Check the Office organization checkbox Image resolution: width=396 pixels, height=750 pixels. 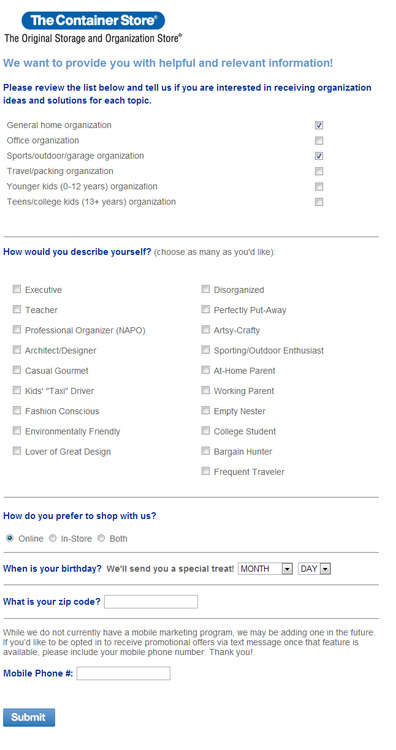(x=319, y=141)
